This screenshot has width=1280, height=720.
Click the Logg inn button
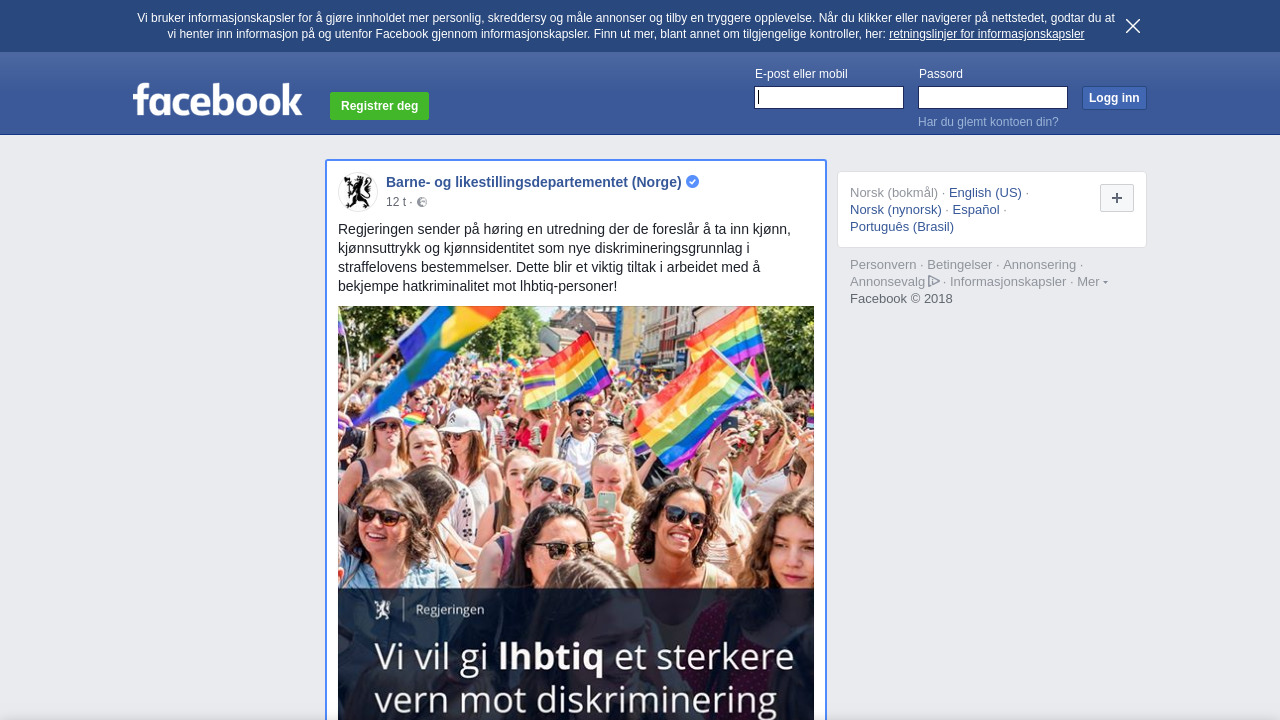coord(1114,98)
